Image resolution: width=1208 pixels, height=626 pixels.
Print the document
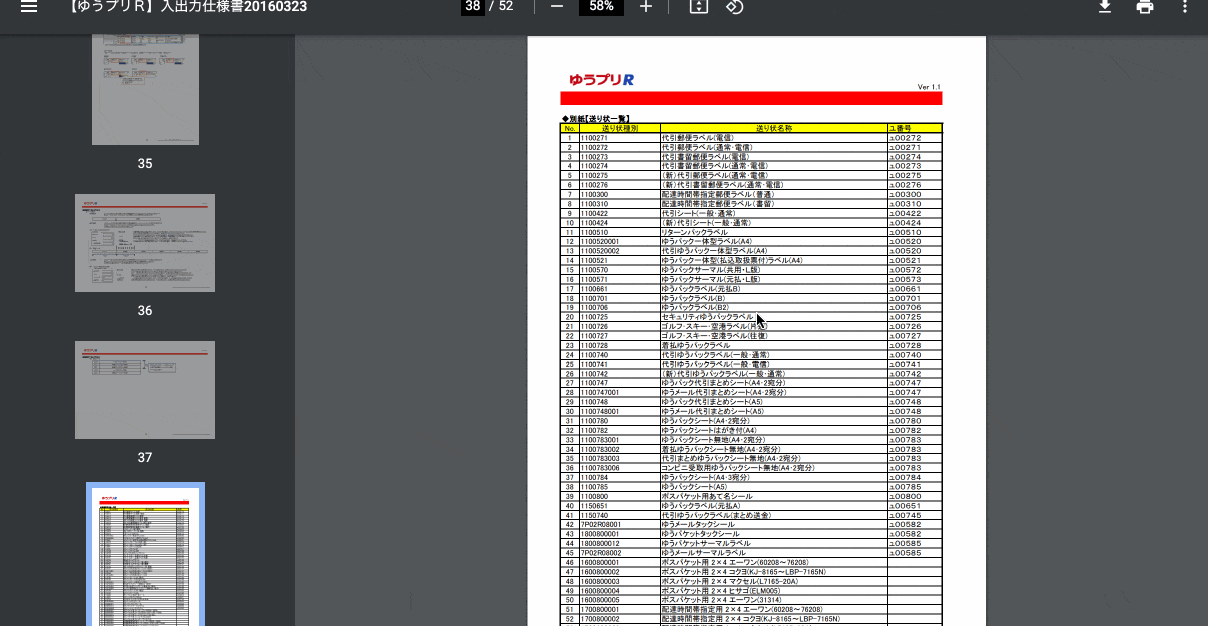point(1145,7)
